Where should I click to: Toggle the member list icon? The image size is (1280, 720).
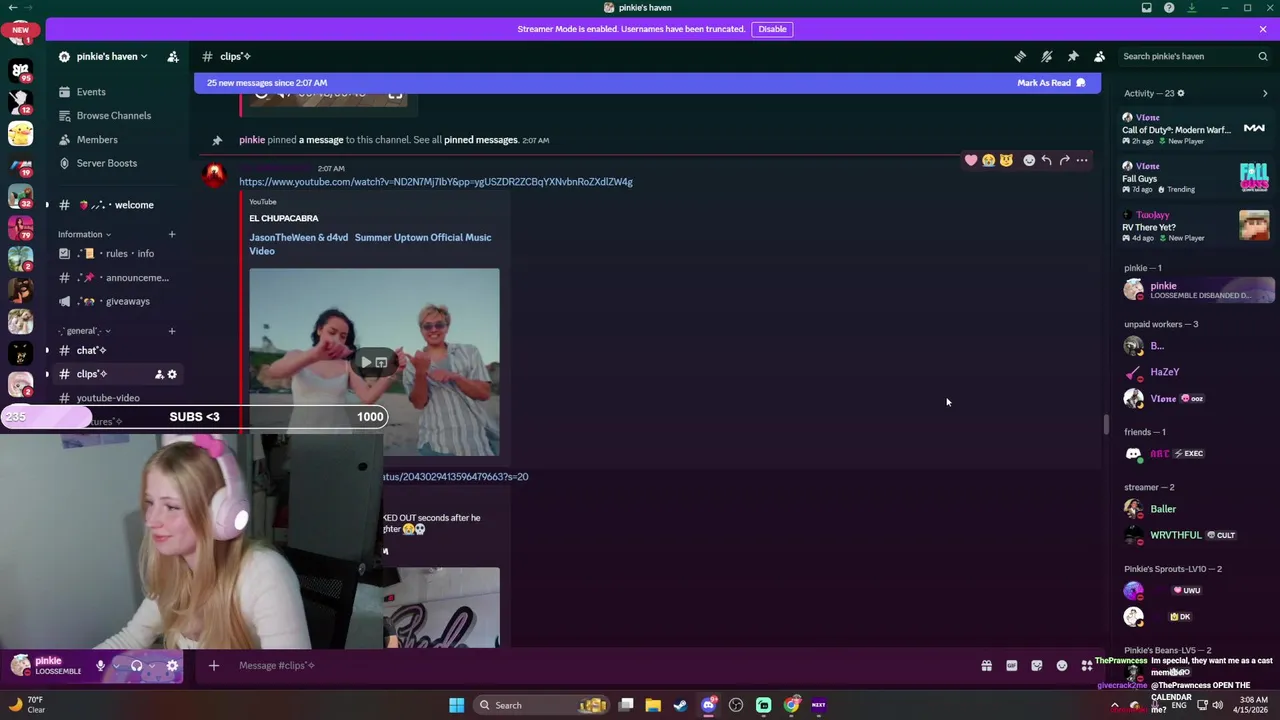click(1099, 56)
